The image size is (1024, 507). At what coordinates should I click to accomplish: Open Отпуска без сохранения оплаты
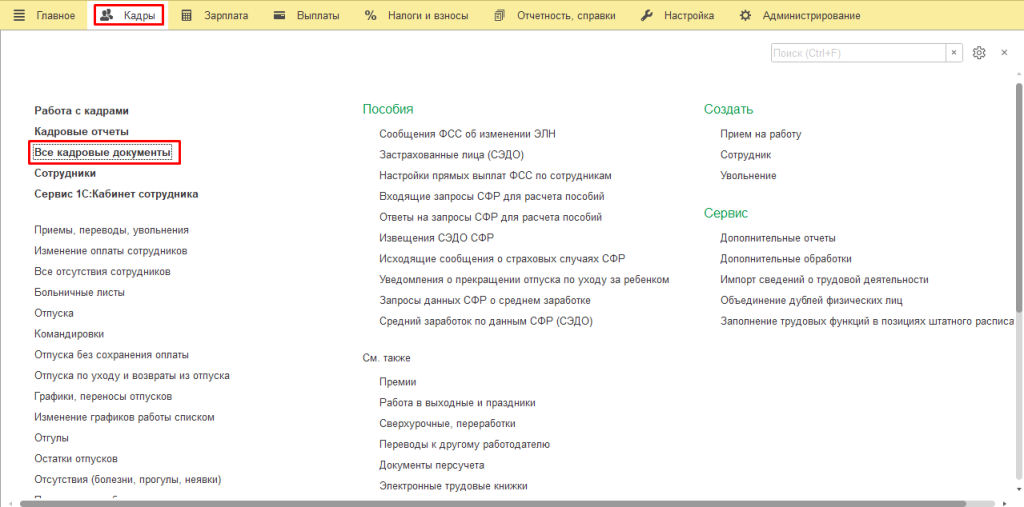(112, 355)
